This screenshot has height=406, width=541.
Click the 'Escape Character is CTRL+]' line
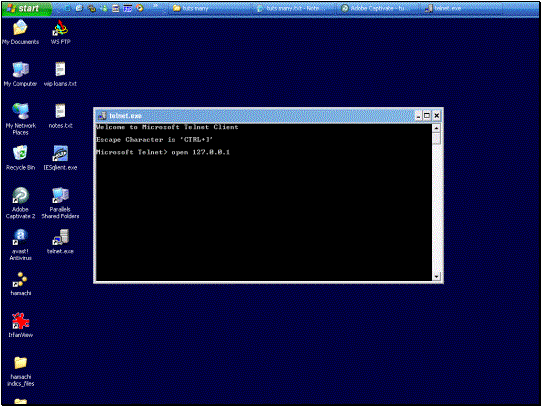[x=154, y=140]
